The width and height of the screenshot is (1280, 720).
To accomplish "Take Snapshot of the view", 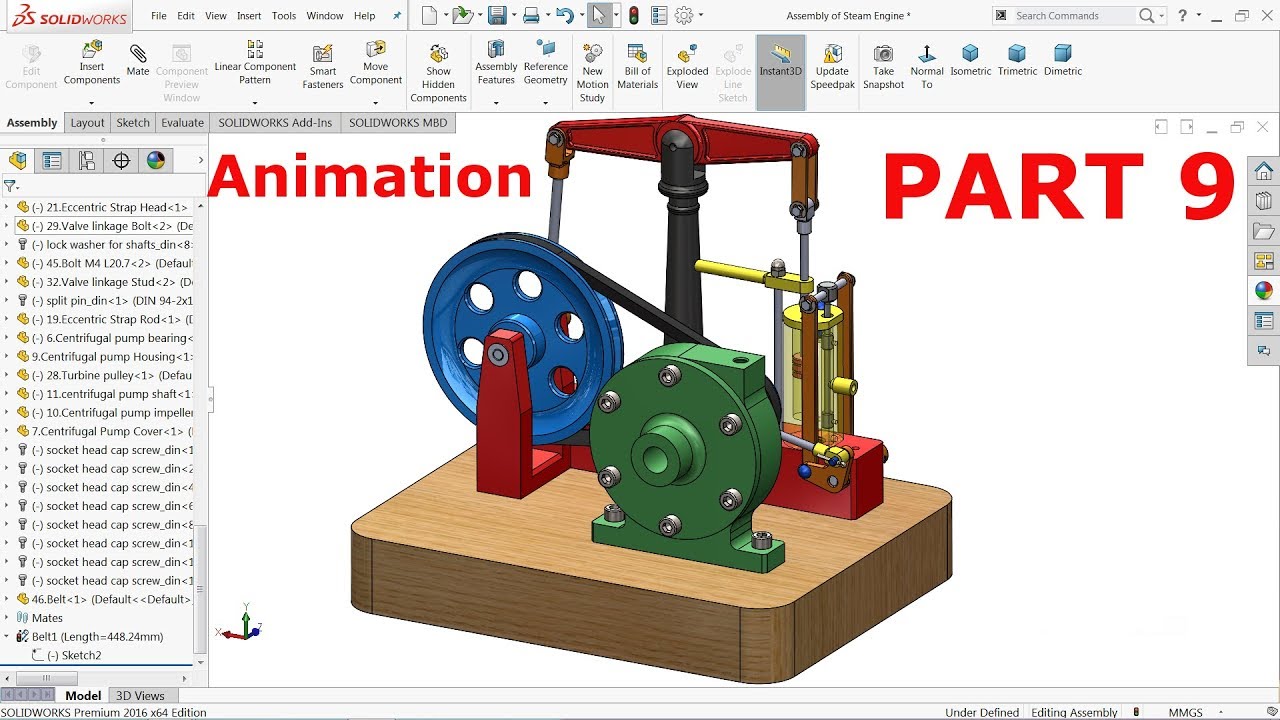I will (x=883, y=67).
